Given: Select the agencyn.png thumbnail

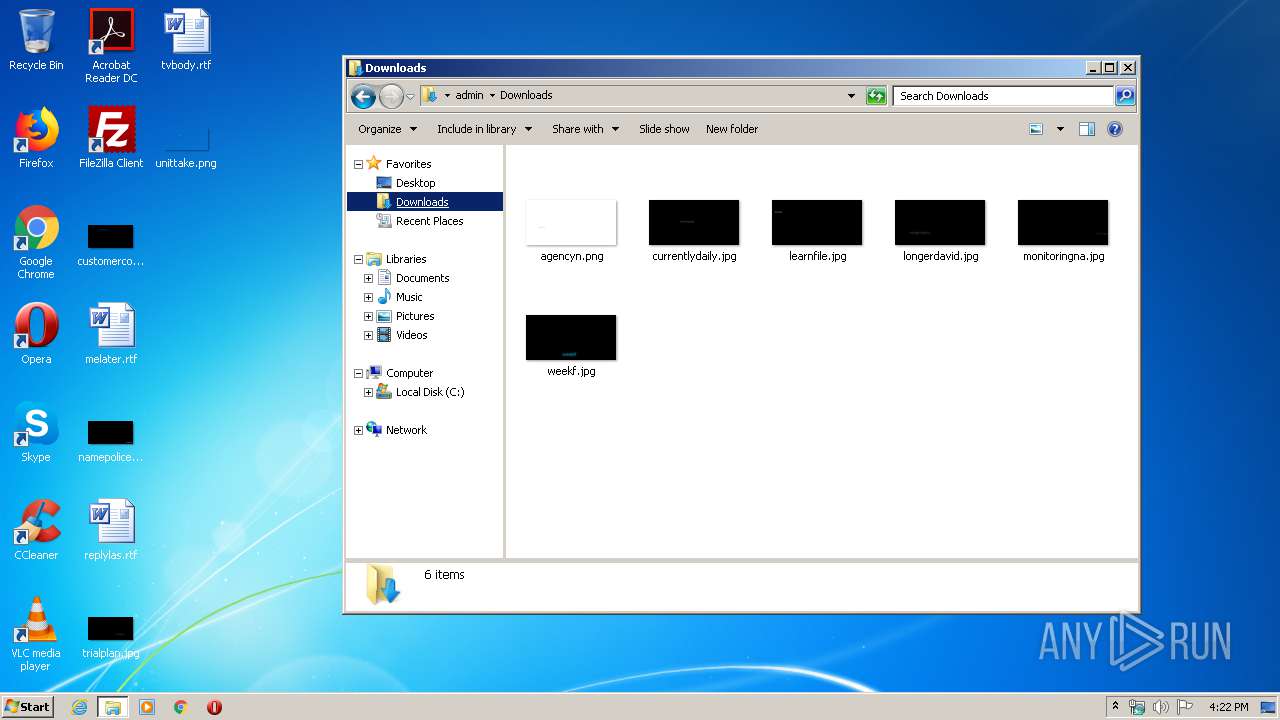Looking at the screenshot, I should pos(571,222).
